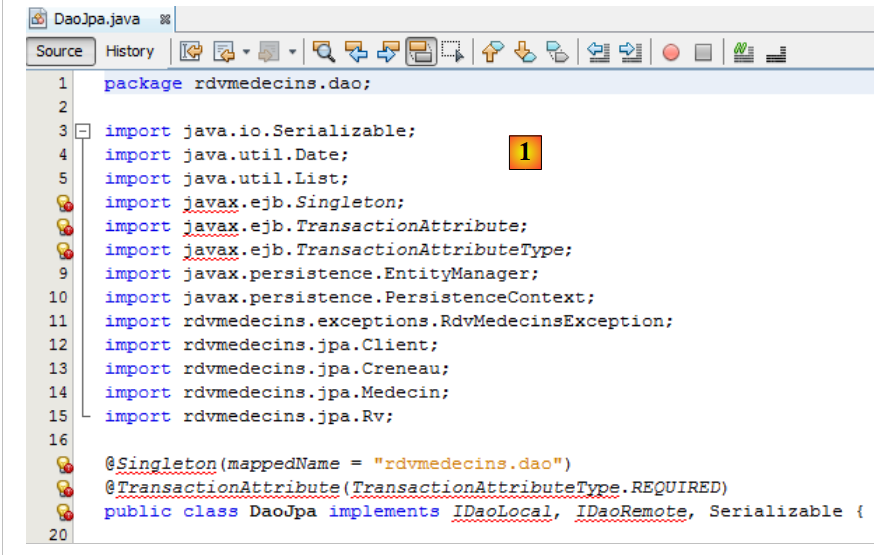Click Find Selection magnifier icon

(x=323, y=52)
